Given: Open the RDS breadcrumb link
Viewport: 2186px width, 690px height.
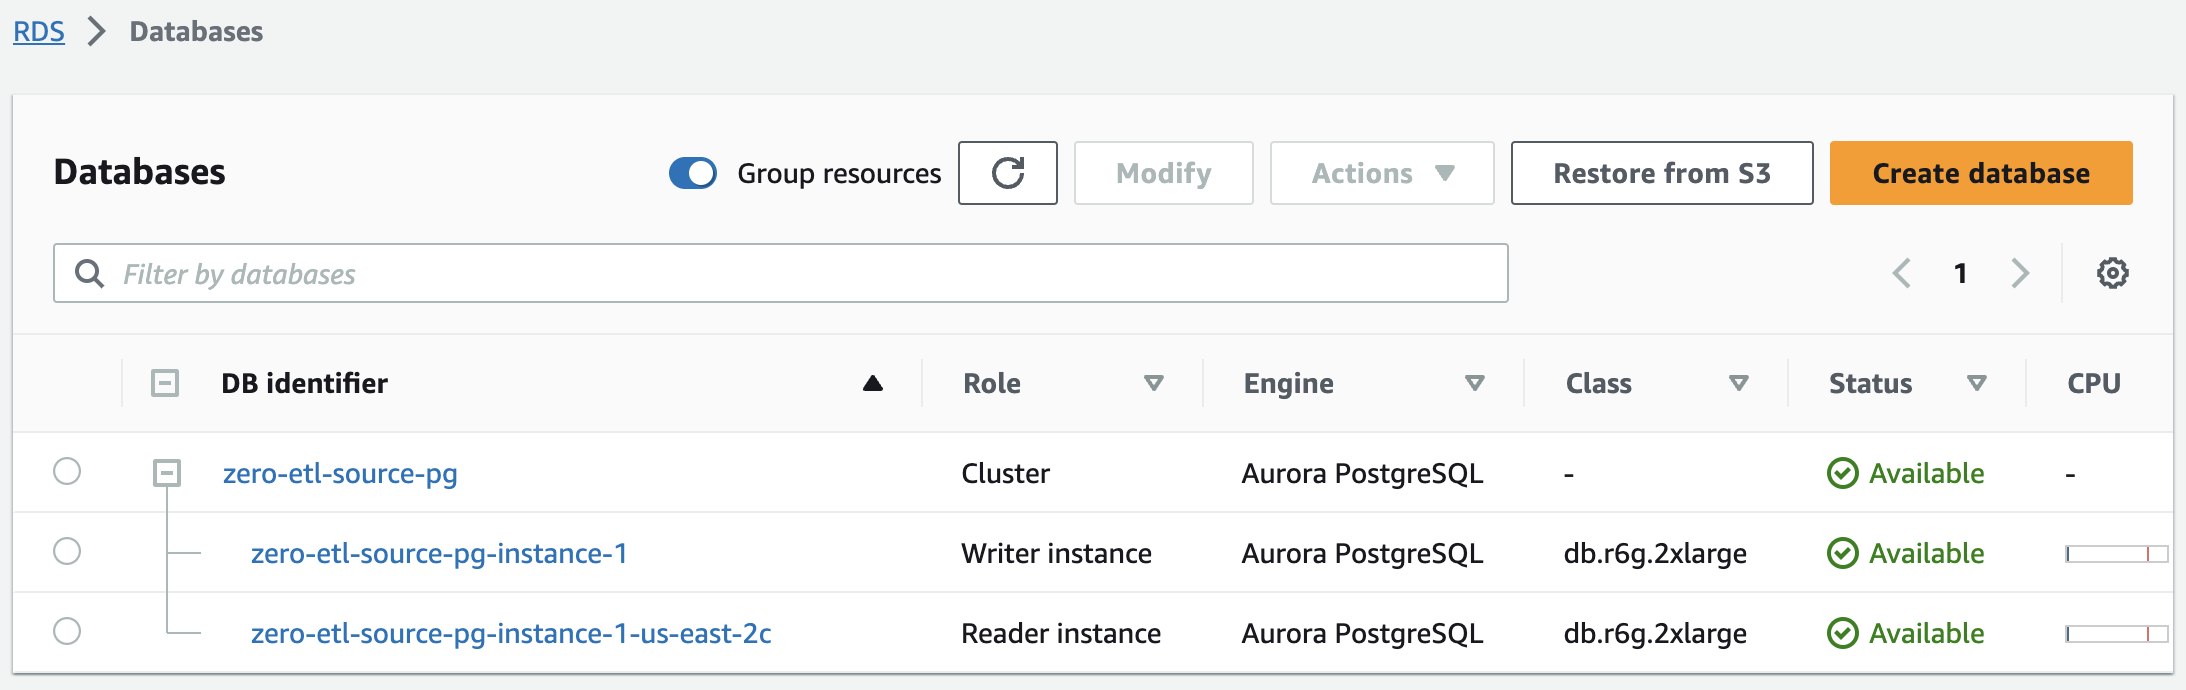Looking at the screenshot, I should (x=39, y=32).
